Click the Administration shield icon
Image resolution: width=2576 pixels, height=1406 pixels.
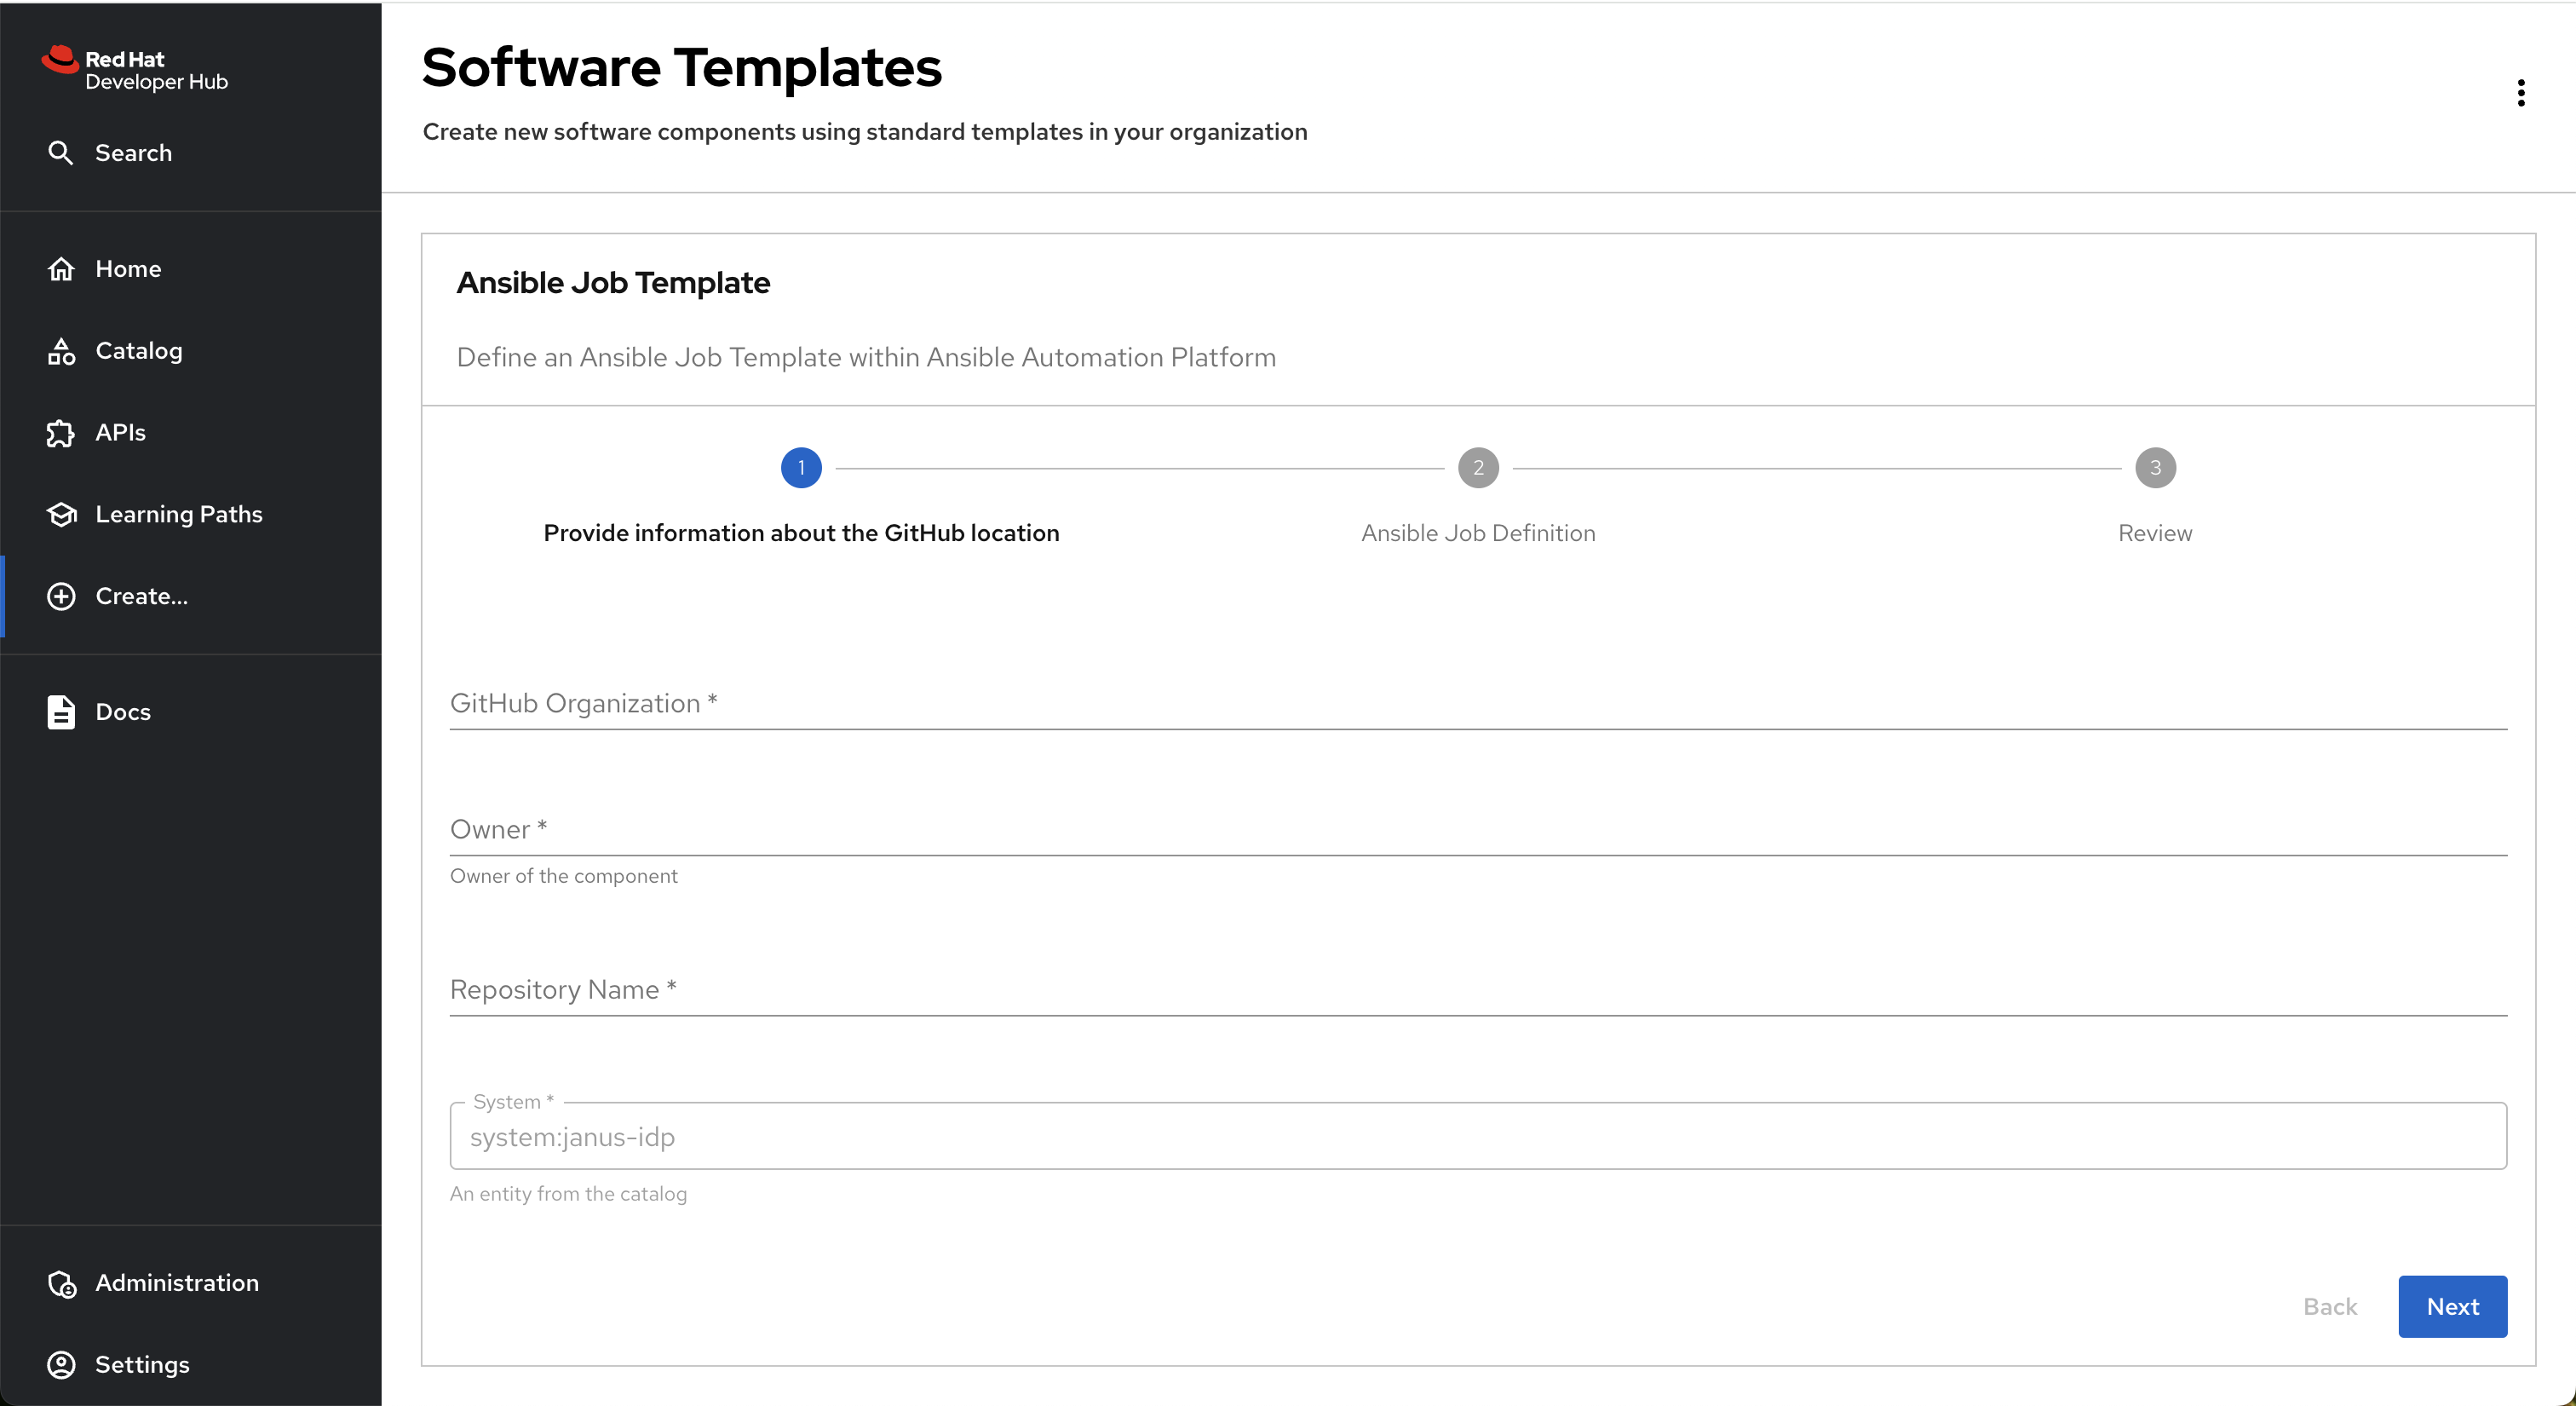(61, 1283)
